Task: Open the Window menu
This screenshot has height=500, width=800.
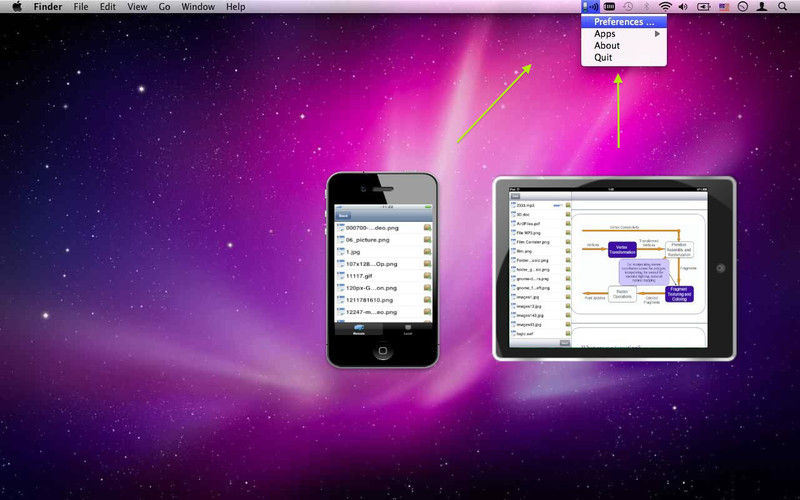Action: (198, 7)
